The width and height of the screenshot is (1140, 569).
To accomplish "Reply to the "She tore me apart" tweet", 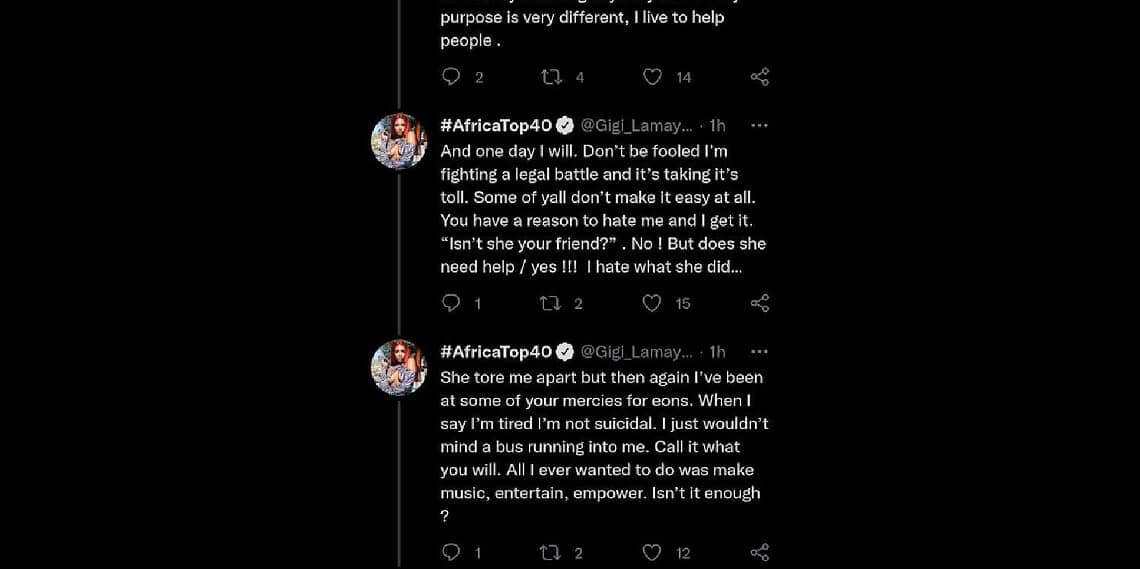I will pyautogui.click(x=451, y=552).
